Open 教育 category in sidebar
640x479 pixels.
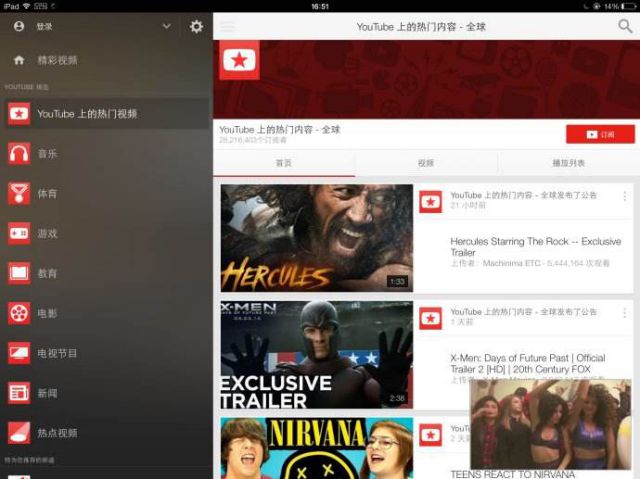click(x=47, y=273)
